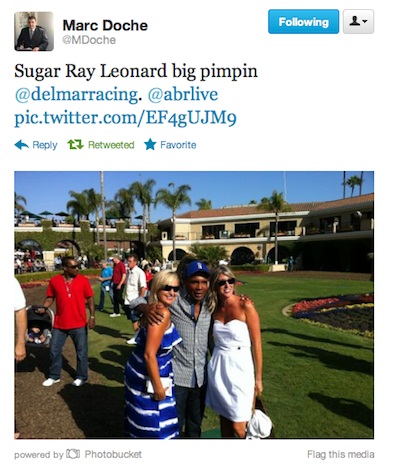Undo retweet via Retweeted label
This screenshot has height=467, width=395.
[x=111, y=145]
